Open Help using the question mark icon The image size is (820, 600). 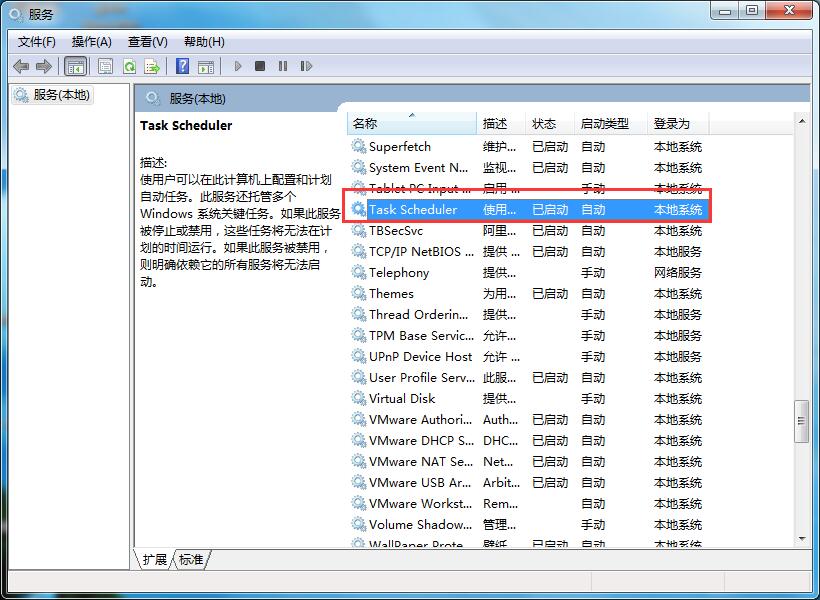[182, 66]
